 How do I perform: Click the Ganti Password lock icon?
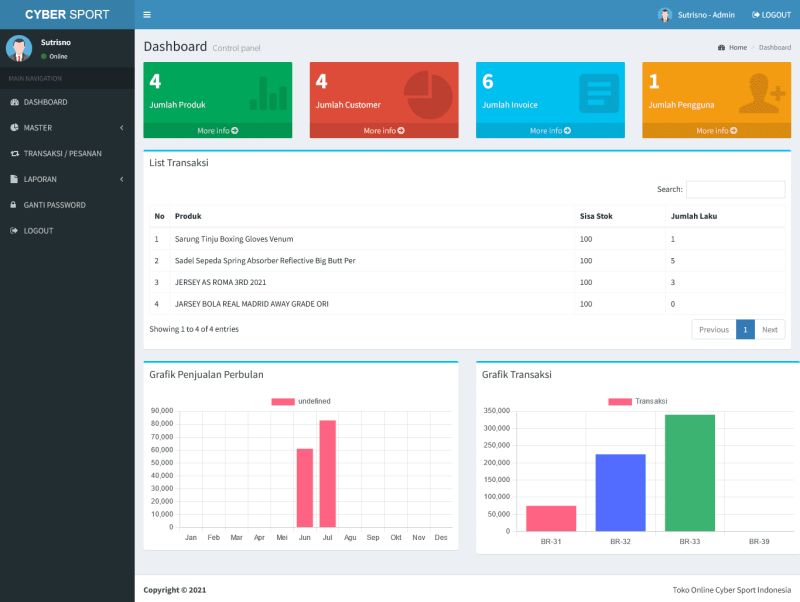pos(13,205)
